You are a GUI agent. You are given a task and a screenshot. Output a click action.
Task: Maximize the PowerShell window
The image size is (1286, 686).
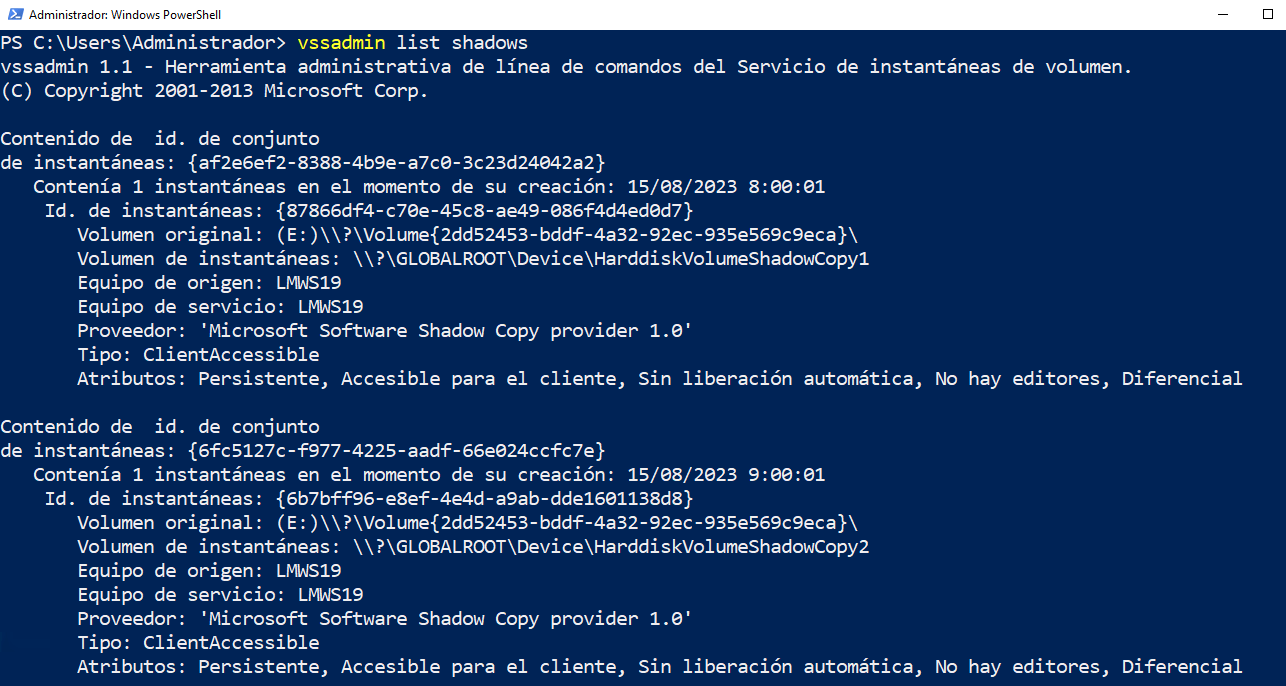1268,15
